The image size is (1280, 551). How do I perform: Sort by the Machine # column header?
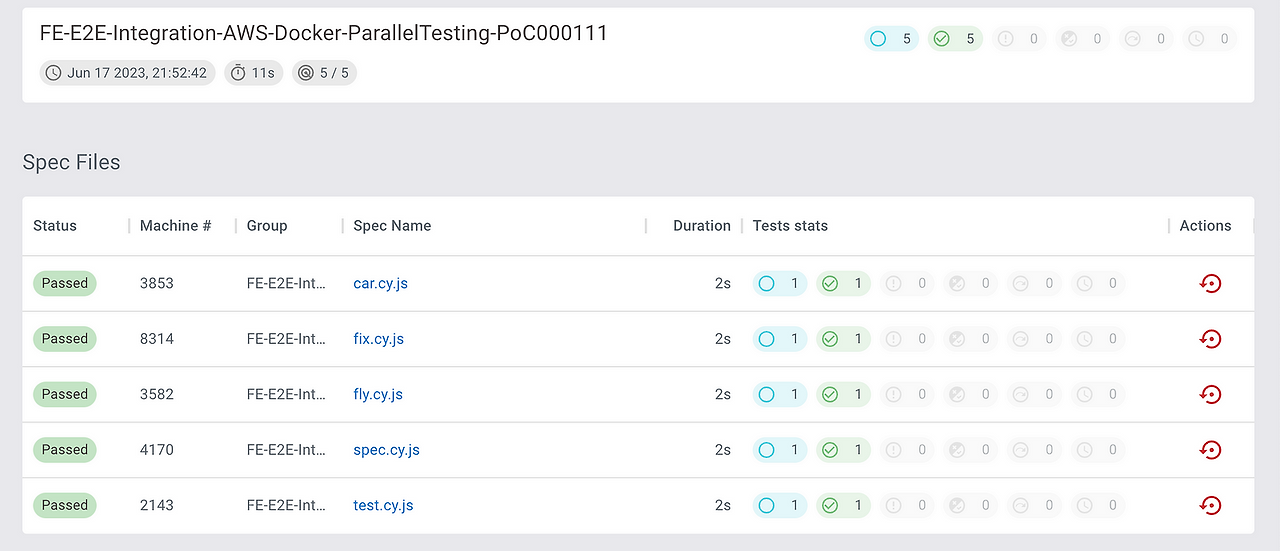point(175,226)
